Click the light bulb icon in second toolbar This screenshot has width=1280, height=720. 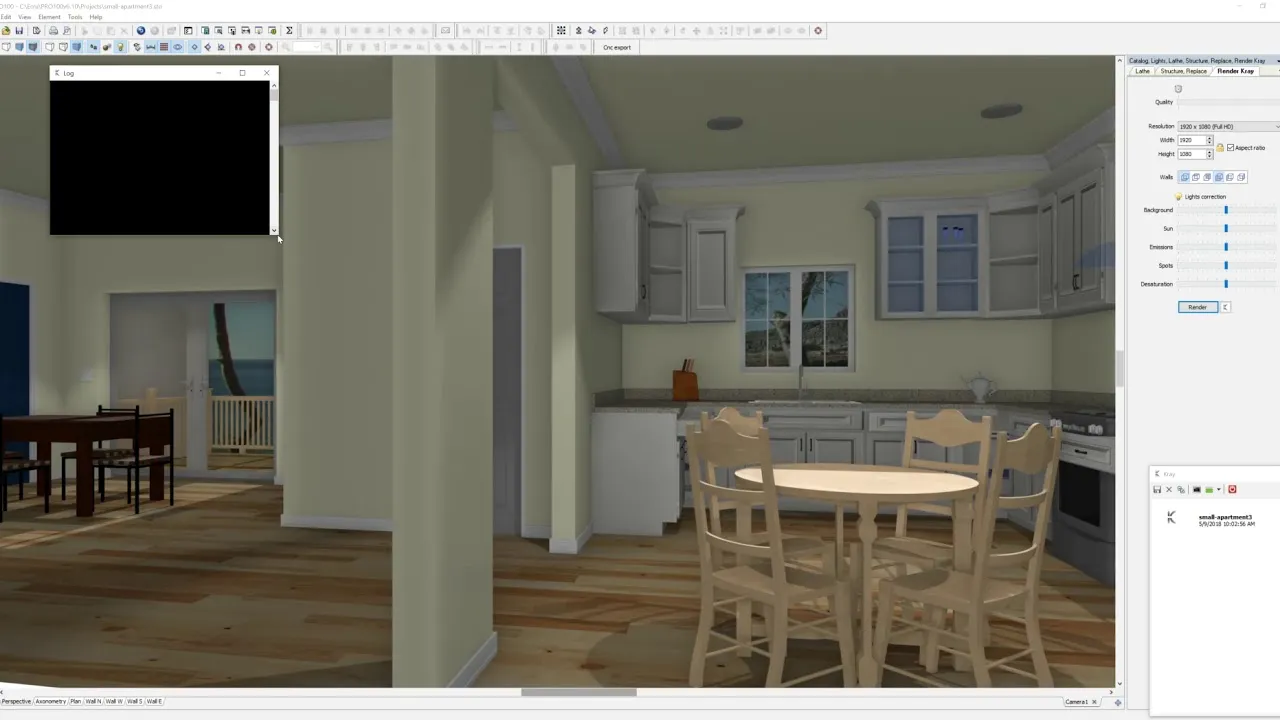[x=120, y=47]
